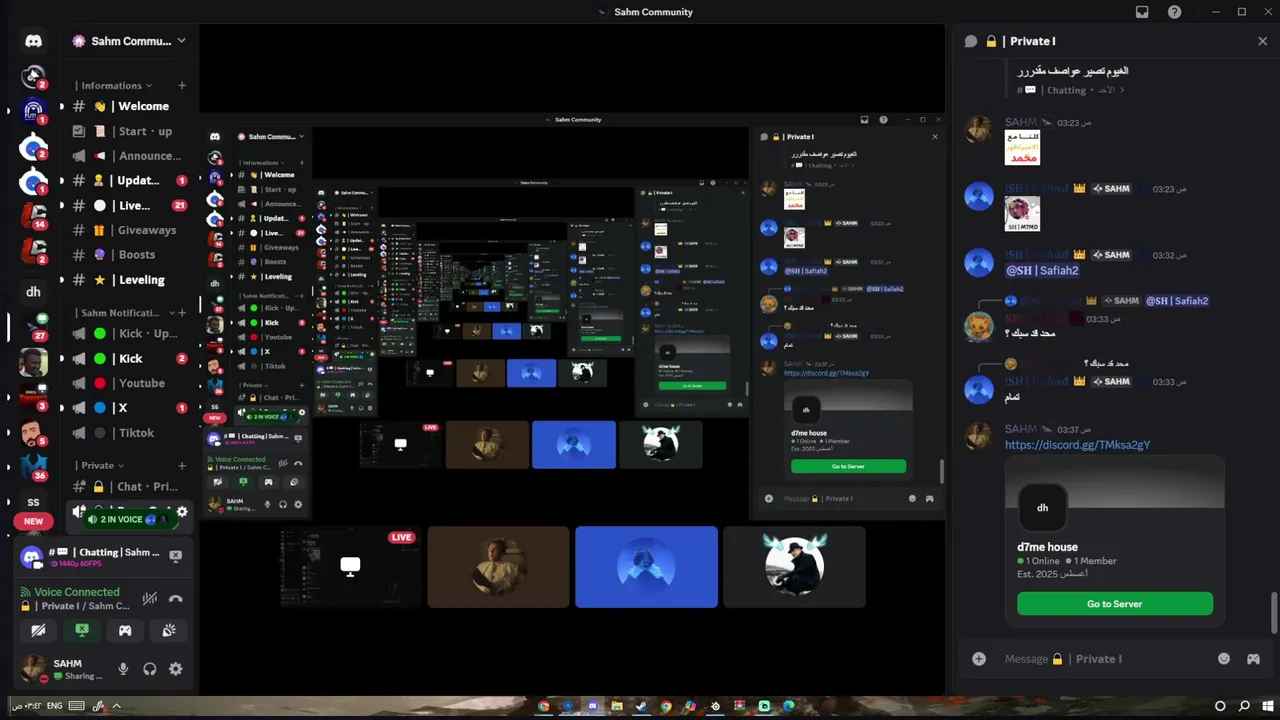Click the @SH | Safiah2 mention

pos(1042,271)
